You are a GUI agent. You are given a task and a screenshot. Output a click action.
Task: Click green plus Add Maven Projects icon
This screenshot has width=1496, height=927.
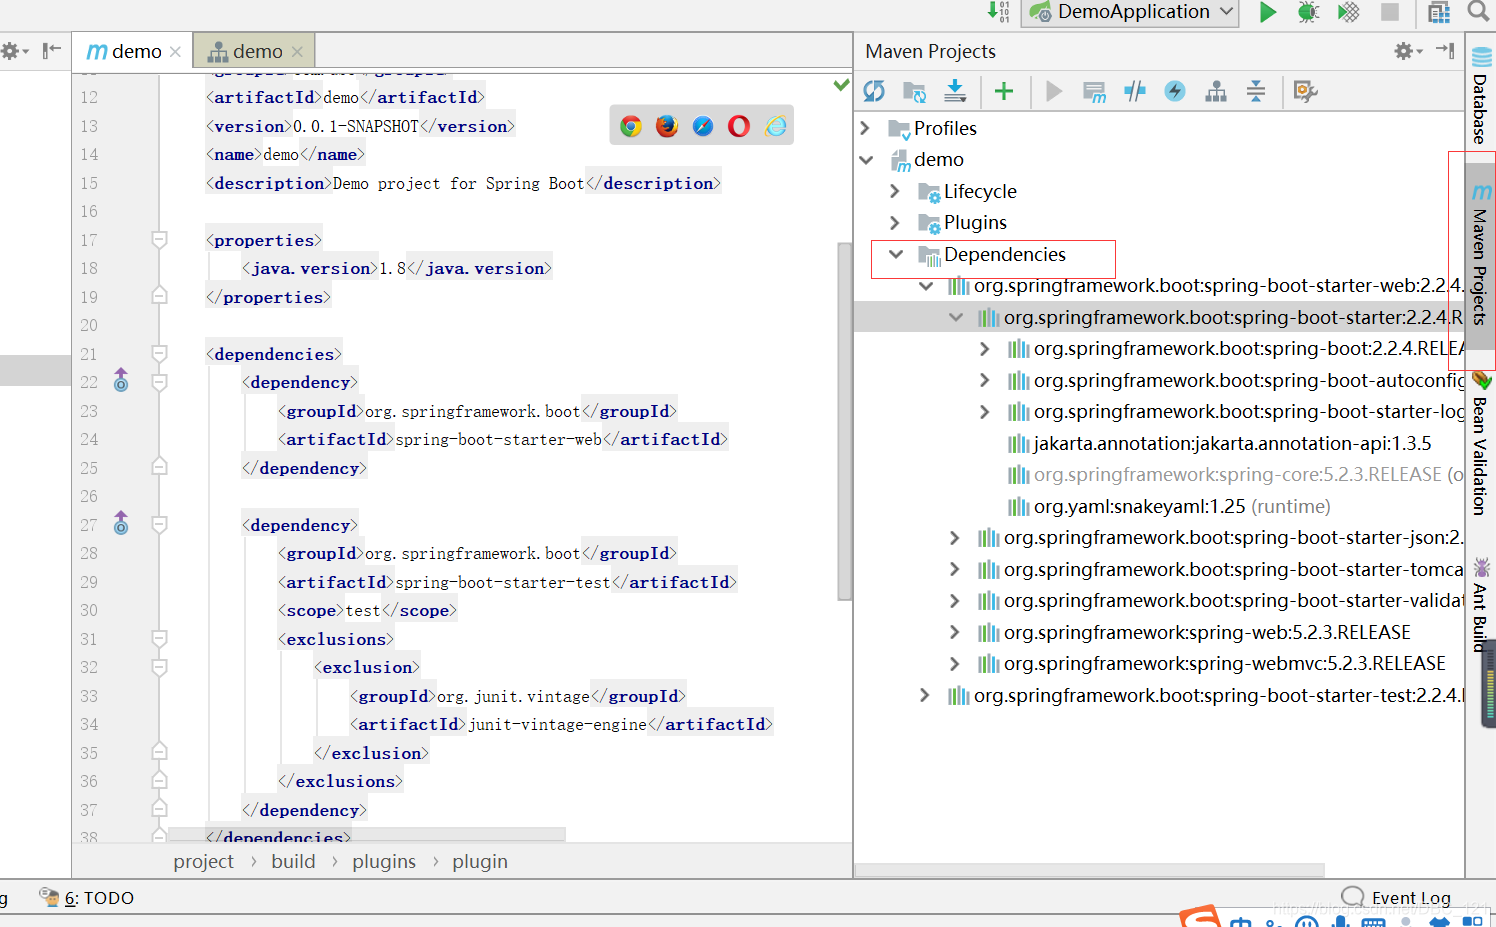click(x=1004, y=91)
